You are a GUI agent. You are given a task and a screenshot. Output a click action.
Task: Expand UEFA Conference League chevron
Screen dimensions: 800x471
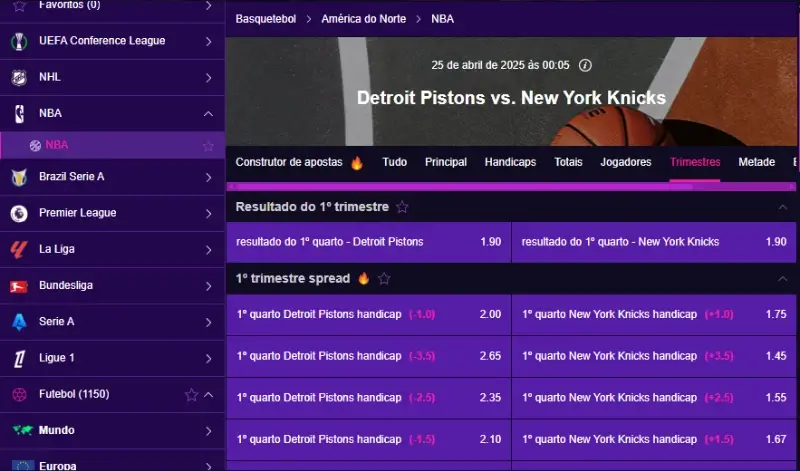208,41
